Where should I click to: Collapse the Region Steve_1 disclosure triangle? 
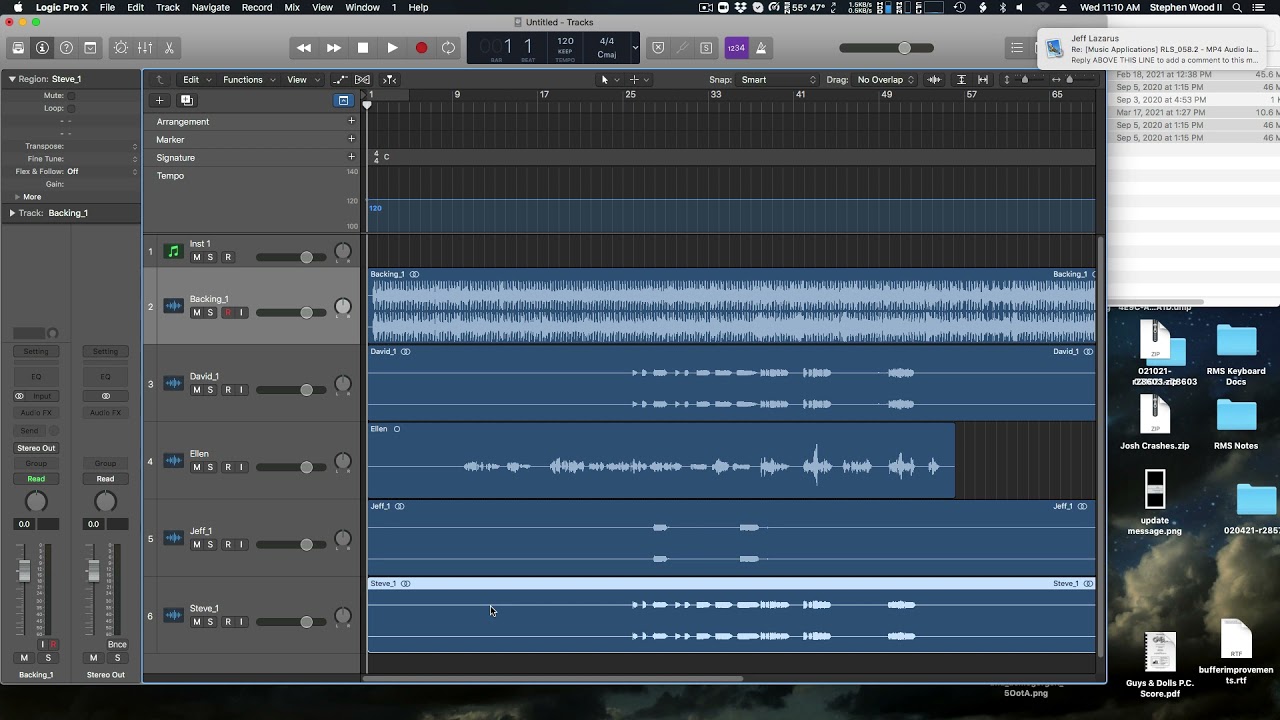click(12, 79)
